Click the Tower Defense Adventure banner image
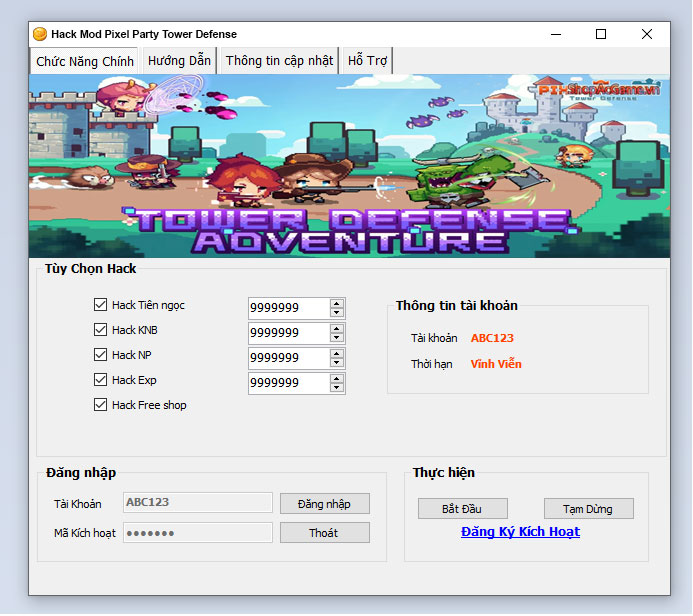 (x=349, y=166)
